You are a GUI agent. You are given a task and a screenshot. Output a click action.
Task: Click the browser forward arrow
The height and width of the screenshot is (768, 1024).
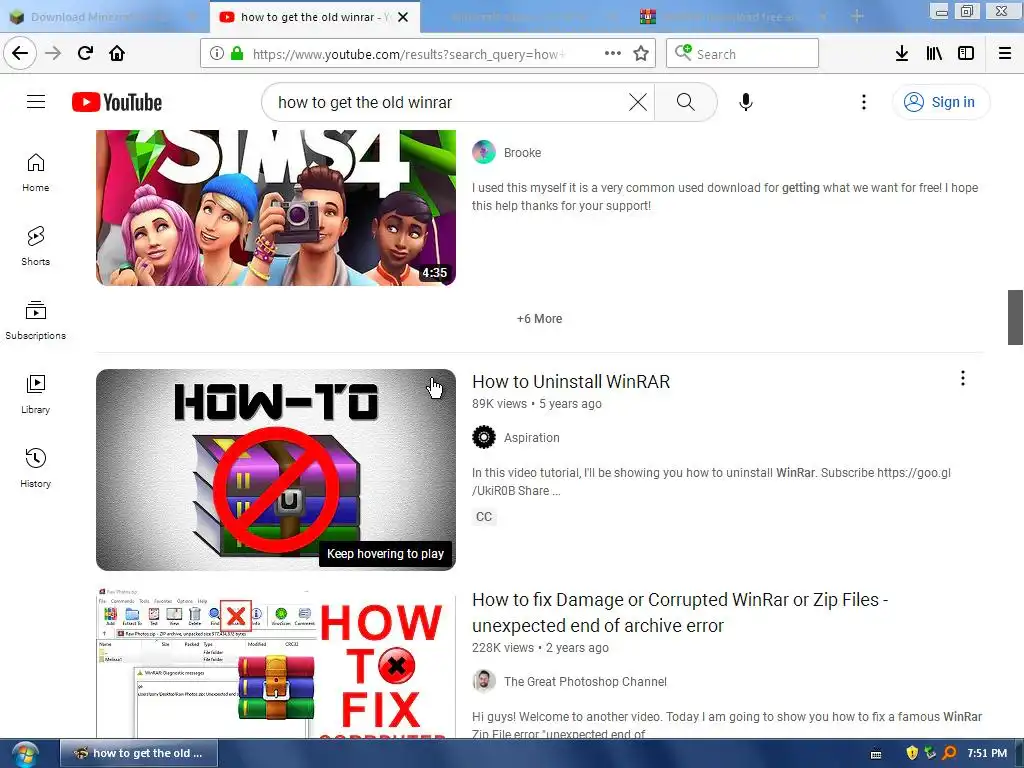[x=53, y=53]
